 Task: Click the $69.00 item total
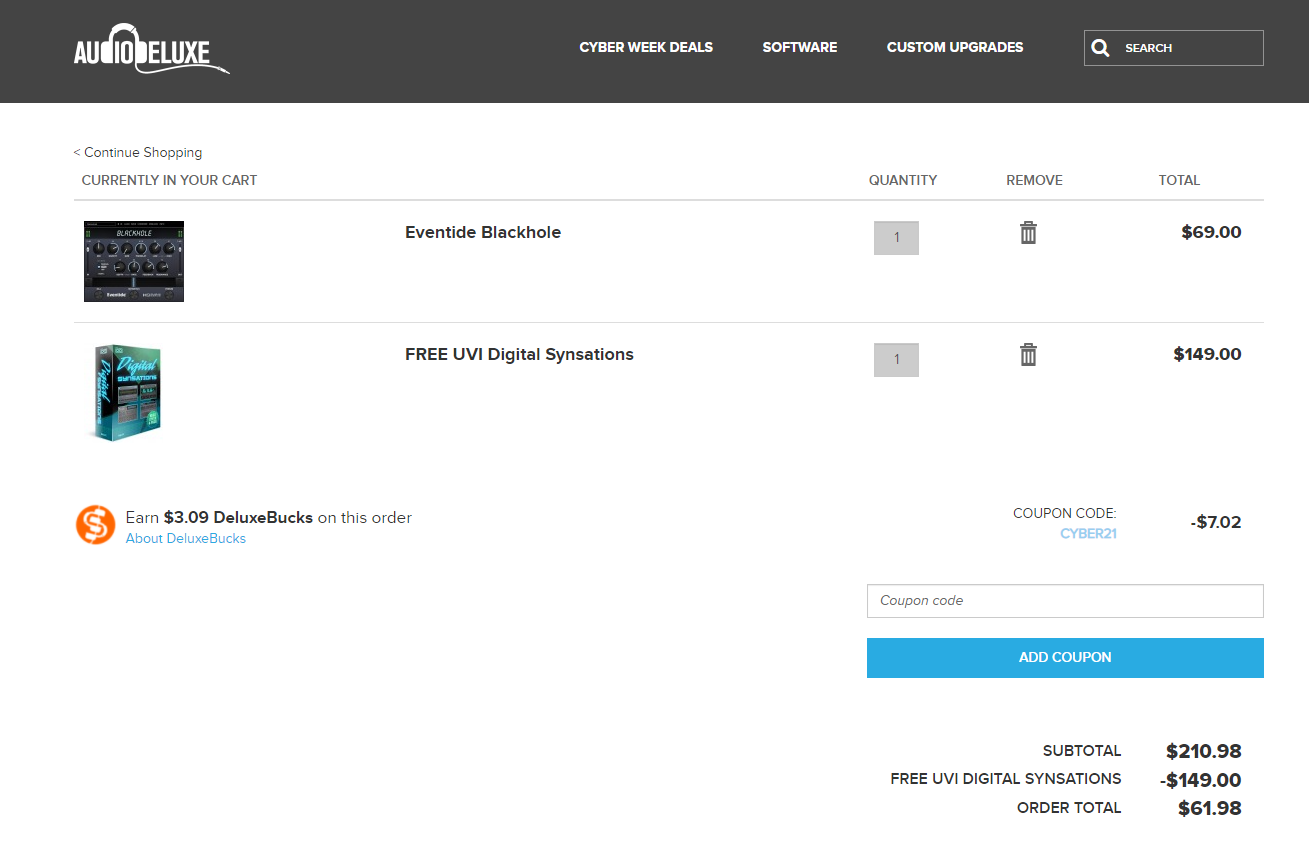[x=1211, y=232]
